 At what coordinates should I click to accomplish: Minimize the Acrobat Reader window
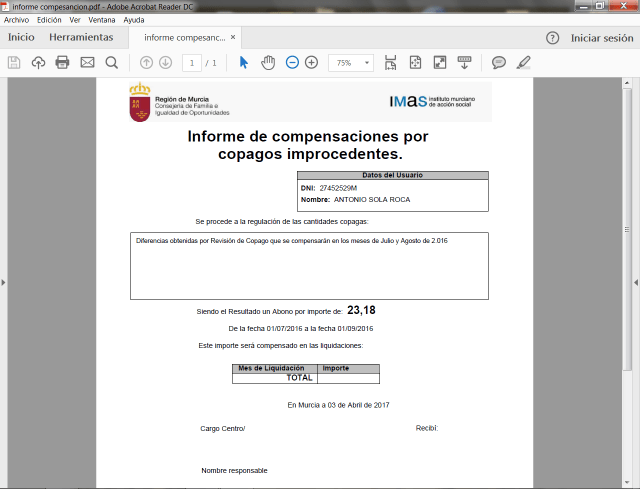pos(584,6)
